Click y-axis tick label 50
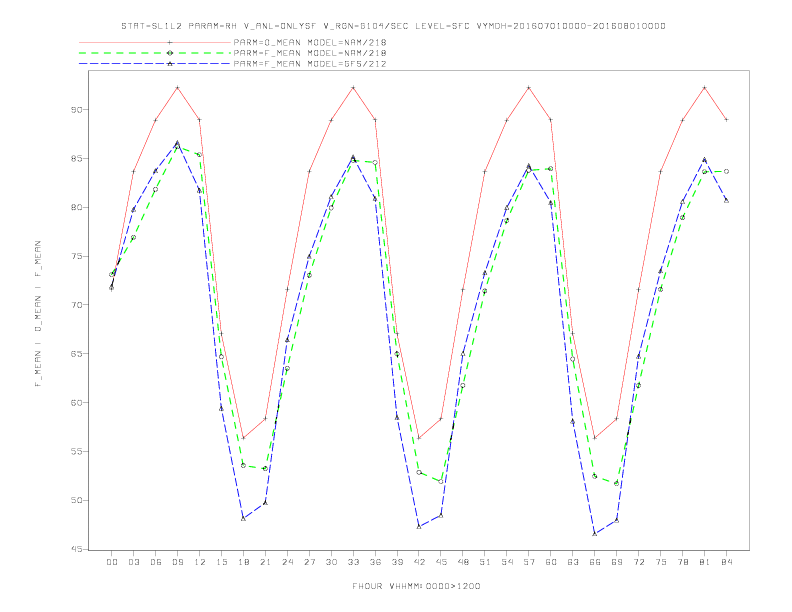Image resolution: width=792 pixels, height=612 pixels. (76, 500)
